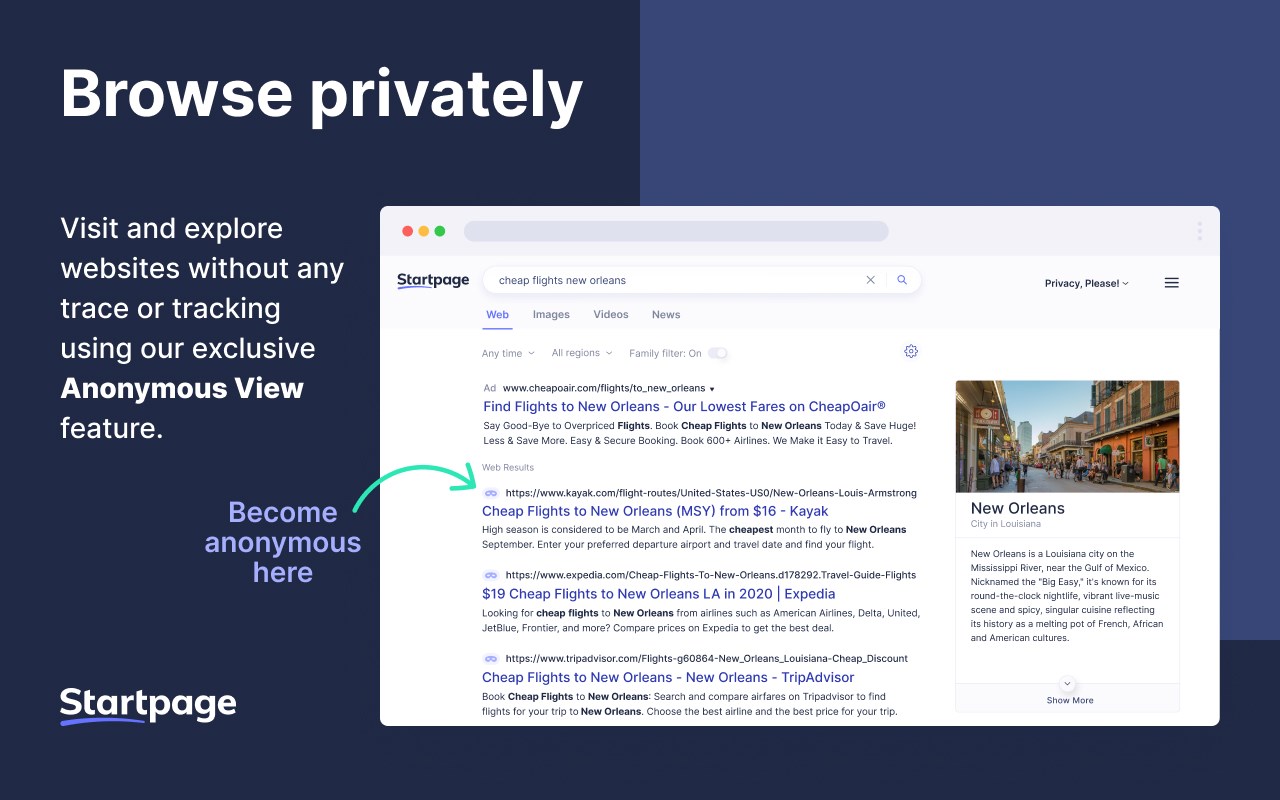This screenshot has width=1280, height=800.
Task: Expand the All regions dropdown
Action: (x=580, y=353)
